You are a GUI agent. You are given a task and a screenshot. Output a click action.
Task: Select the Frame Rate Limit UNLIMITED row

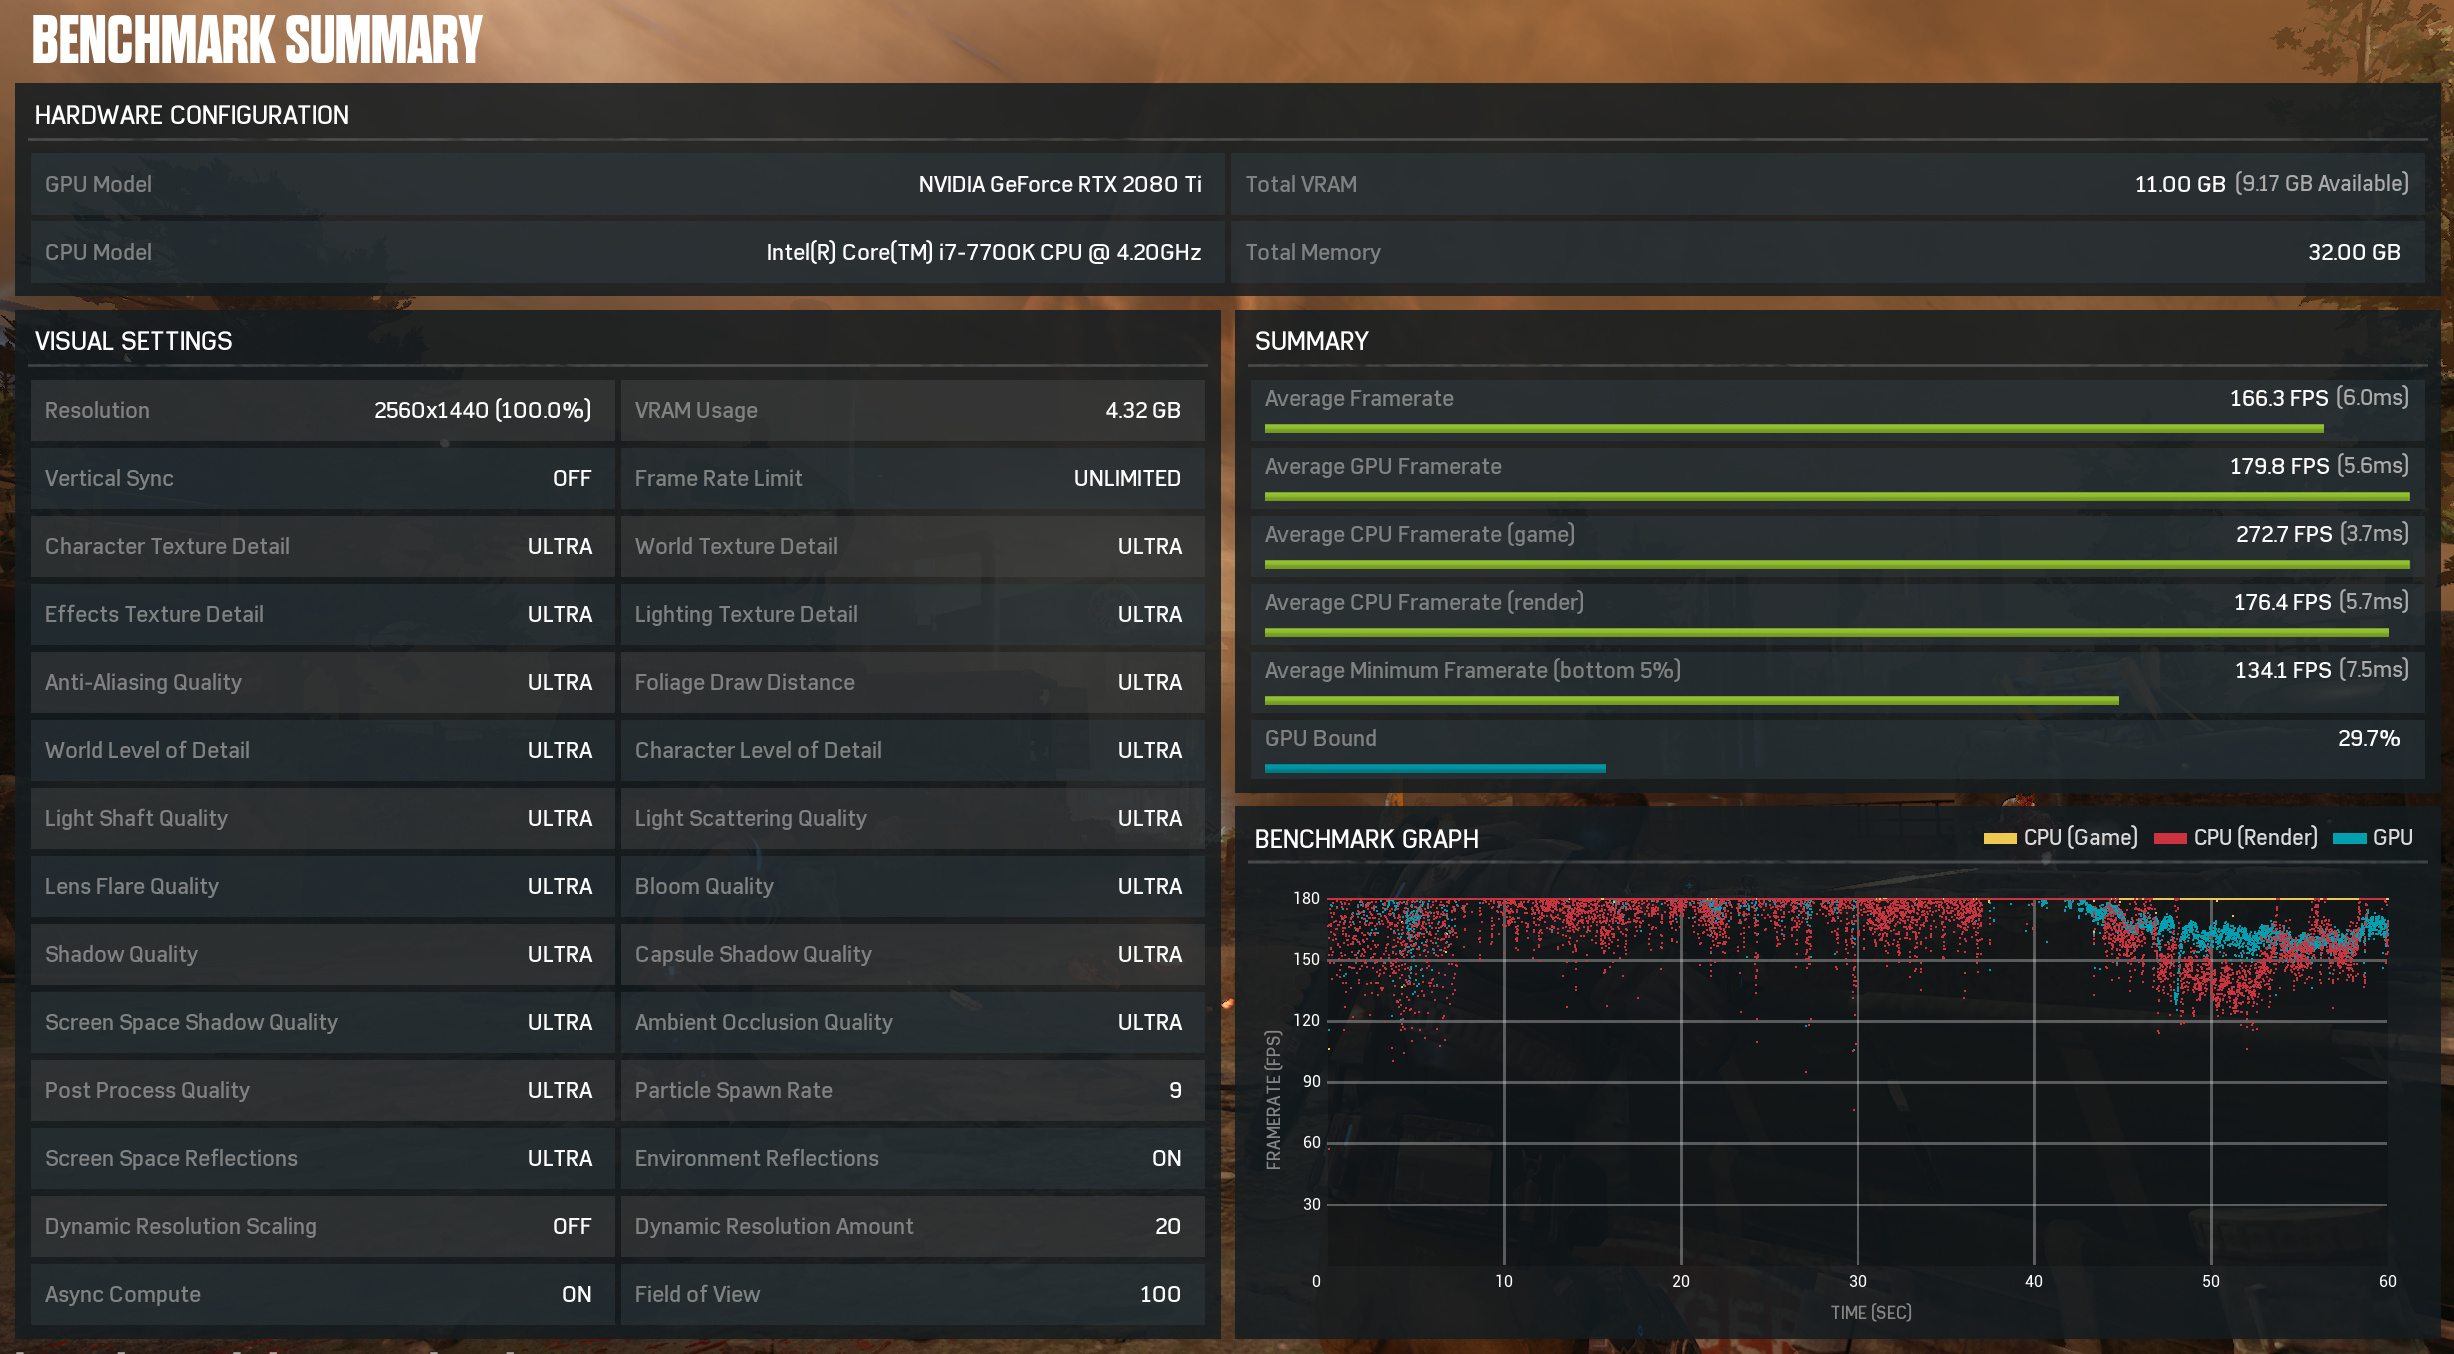coord(911,478)
